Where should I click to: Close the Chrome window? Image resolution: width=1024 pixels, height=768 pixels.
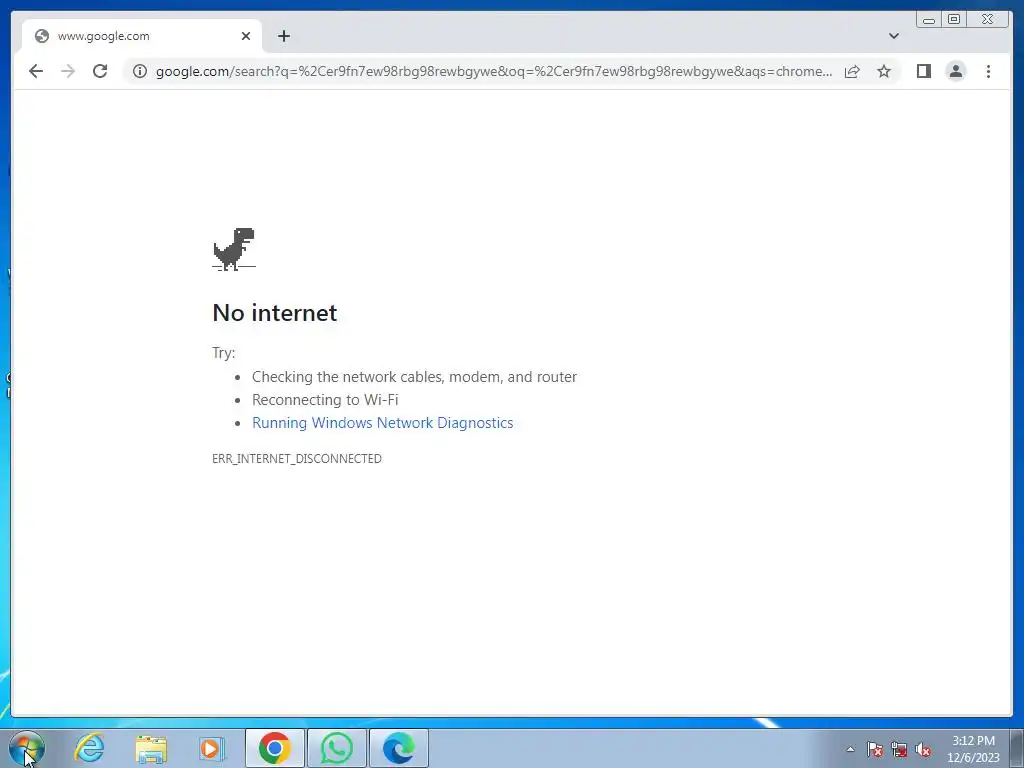pos(988,20)
